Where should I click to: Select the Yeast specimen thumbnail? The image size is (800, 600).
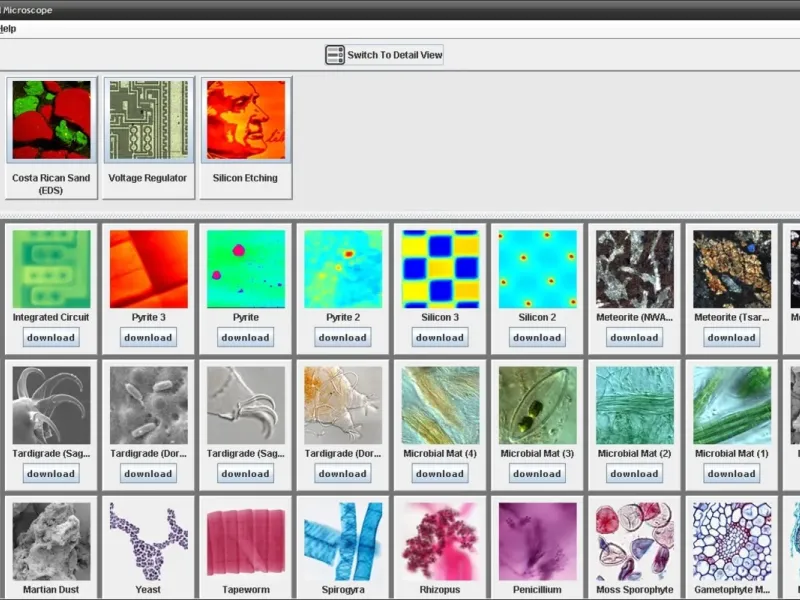pos(148,541)
